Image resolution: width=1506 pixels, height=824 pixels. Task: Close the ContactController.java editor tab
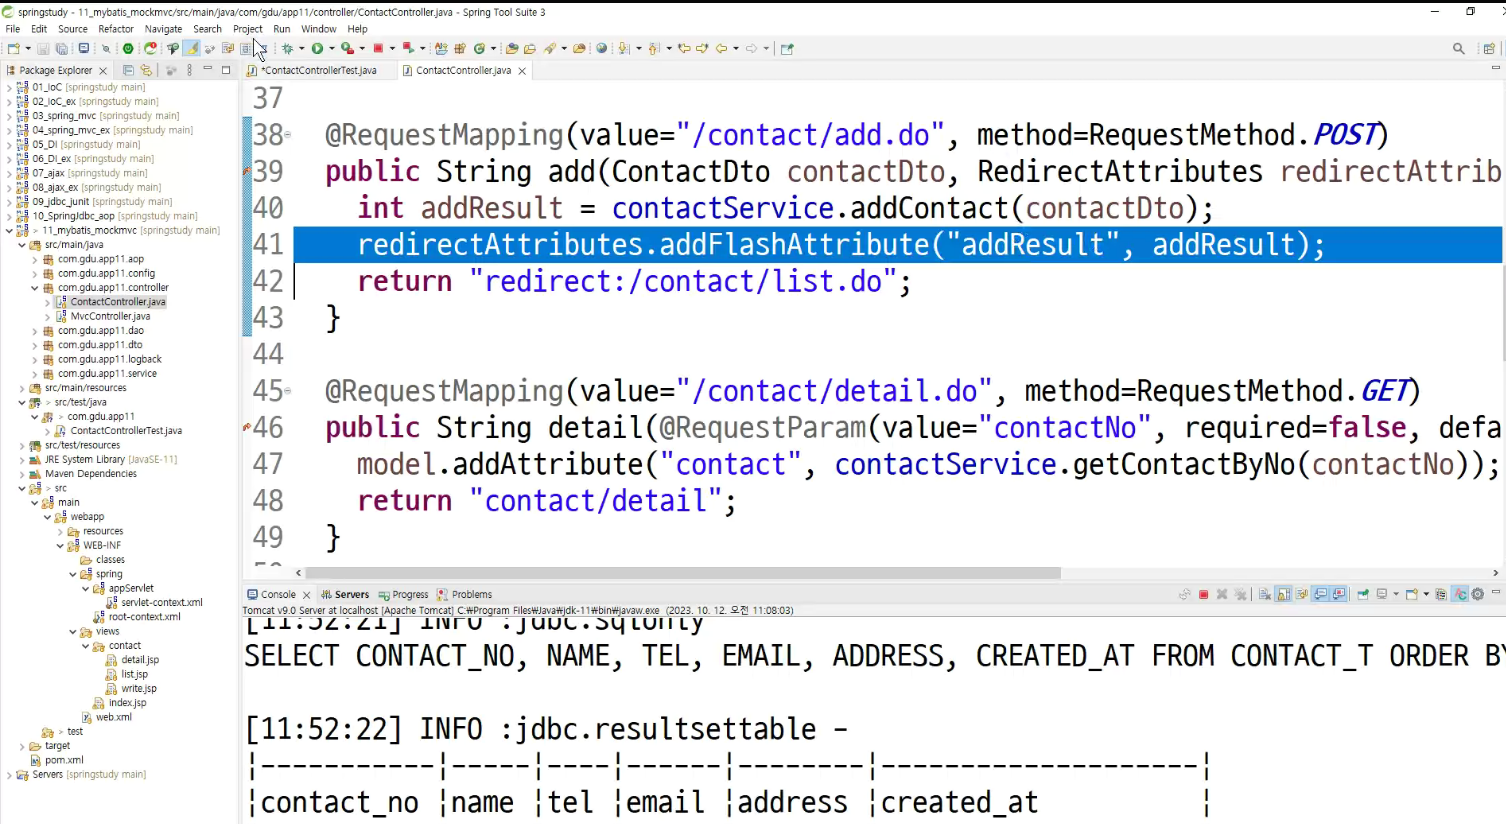coord(522,71)
